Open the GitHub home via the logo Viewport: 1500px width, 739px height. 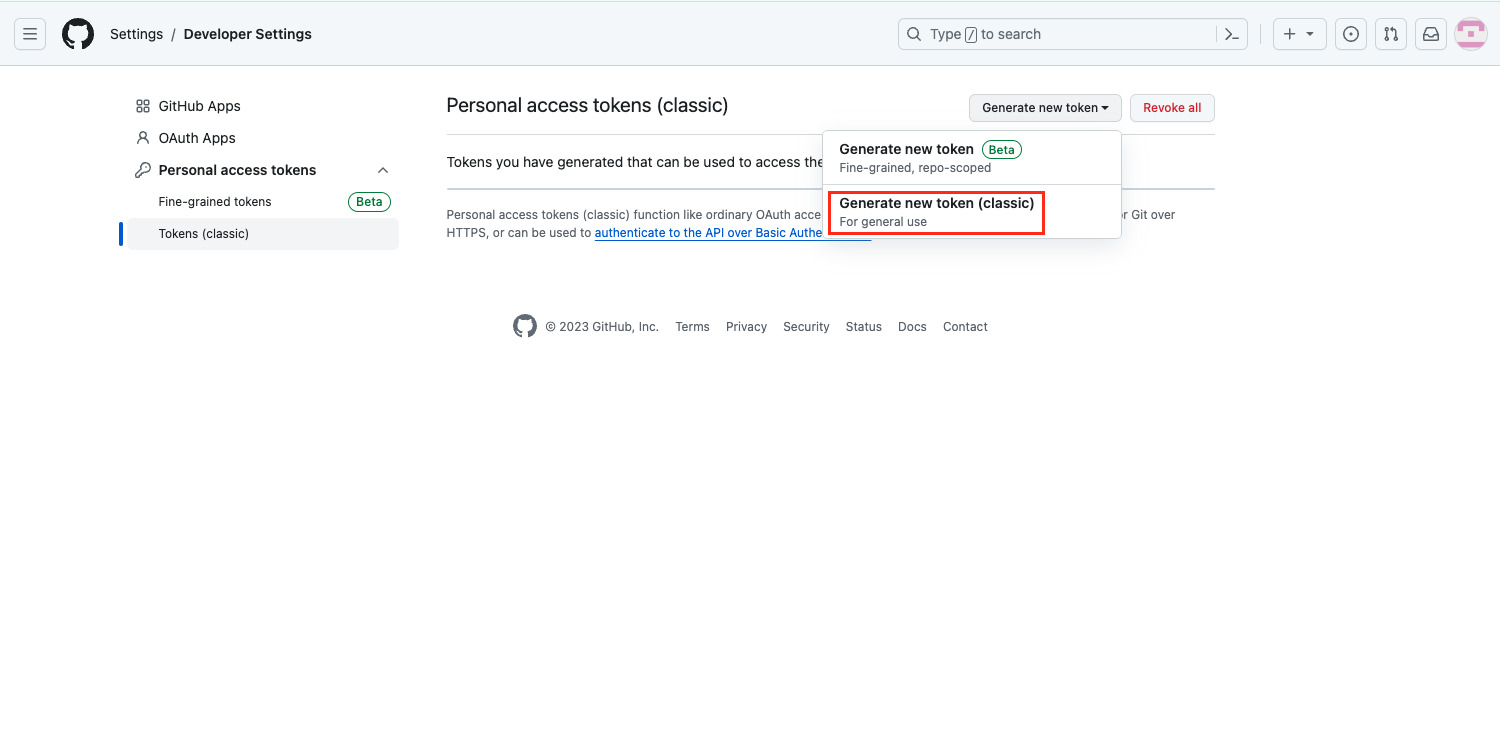[78, 33]
